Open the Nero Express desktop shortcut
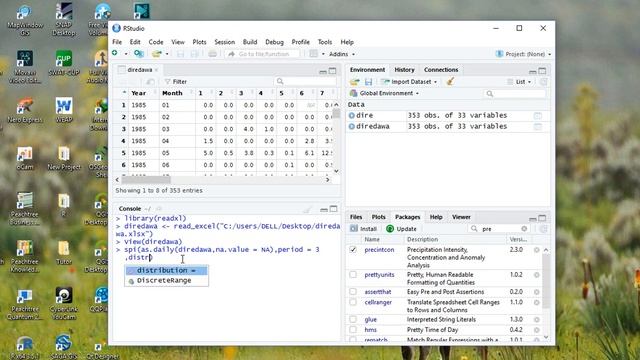This screenshot has height=360, width=640. (25, 110)
